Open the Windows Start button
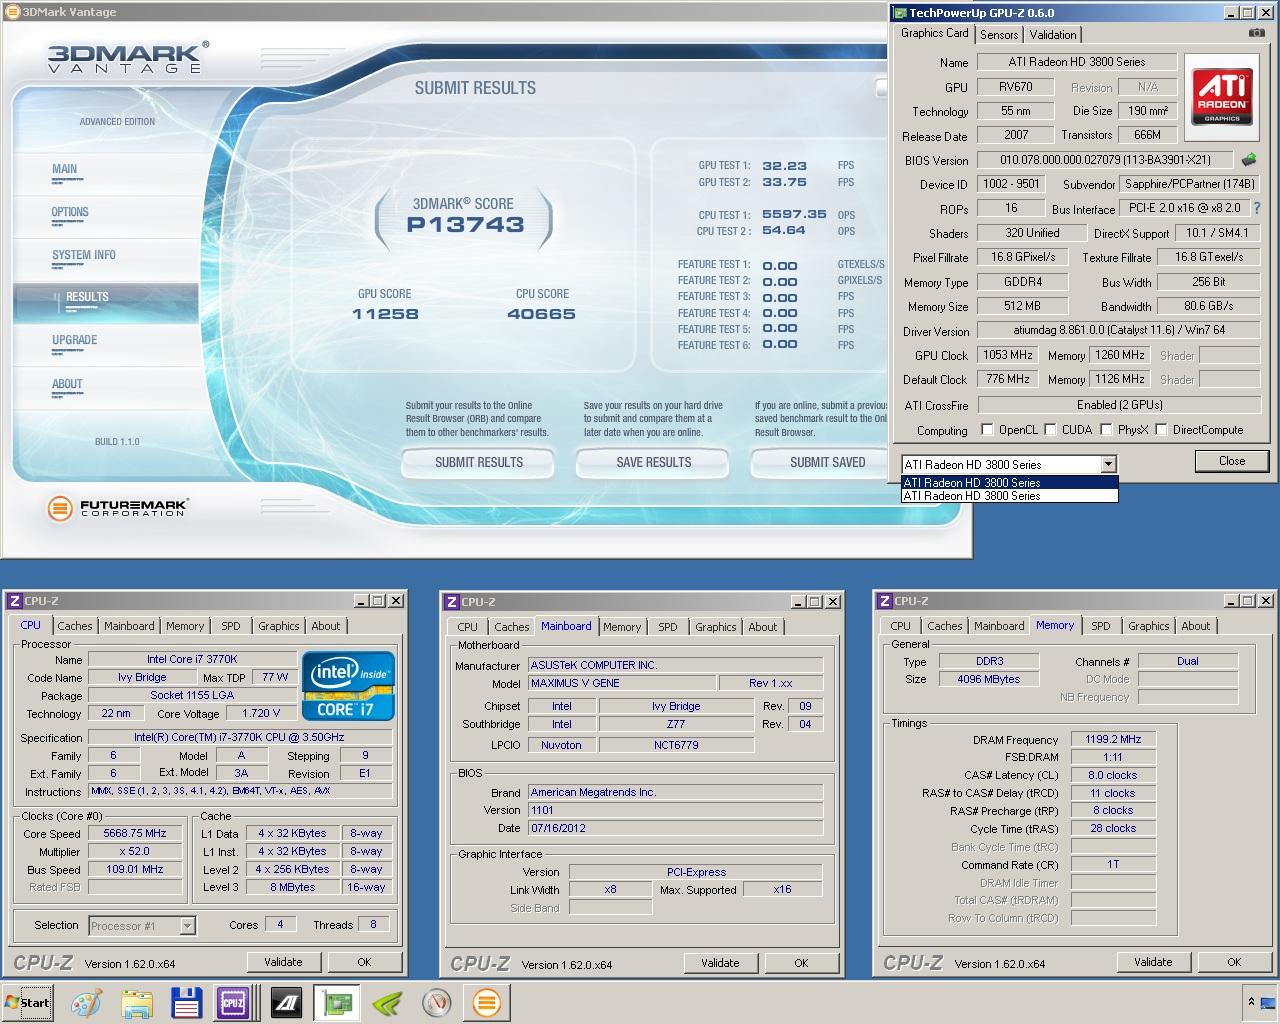Screen dimensions: 1280x1024 click(27, 1002)
